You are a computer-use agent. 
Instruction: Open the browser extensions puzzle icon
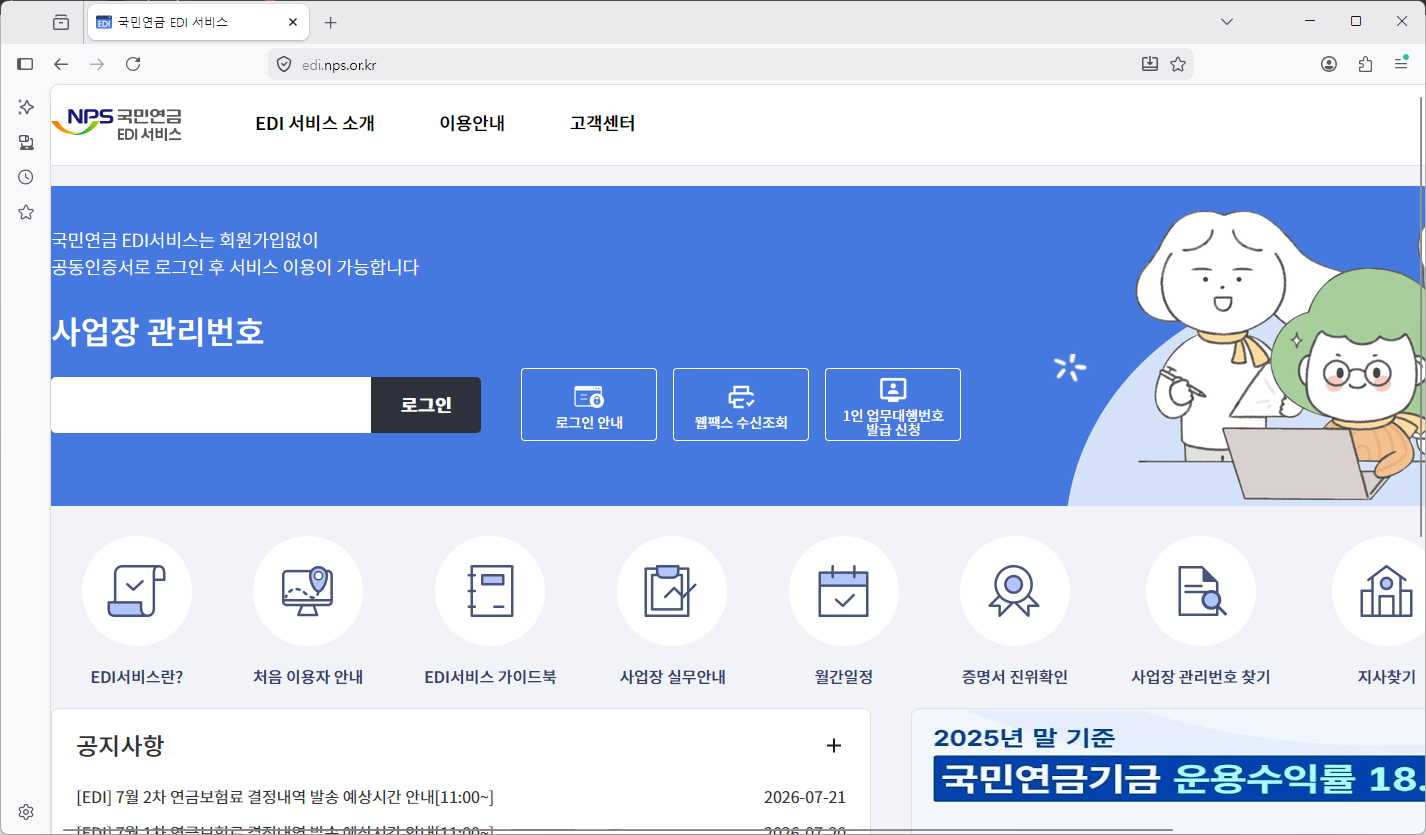coord(1365,64)
